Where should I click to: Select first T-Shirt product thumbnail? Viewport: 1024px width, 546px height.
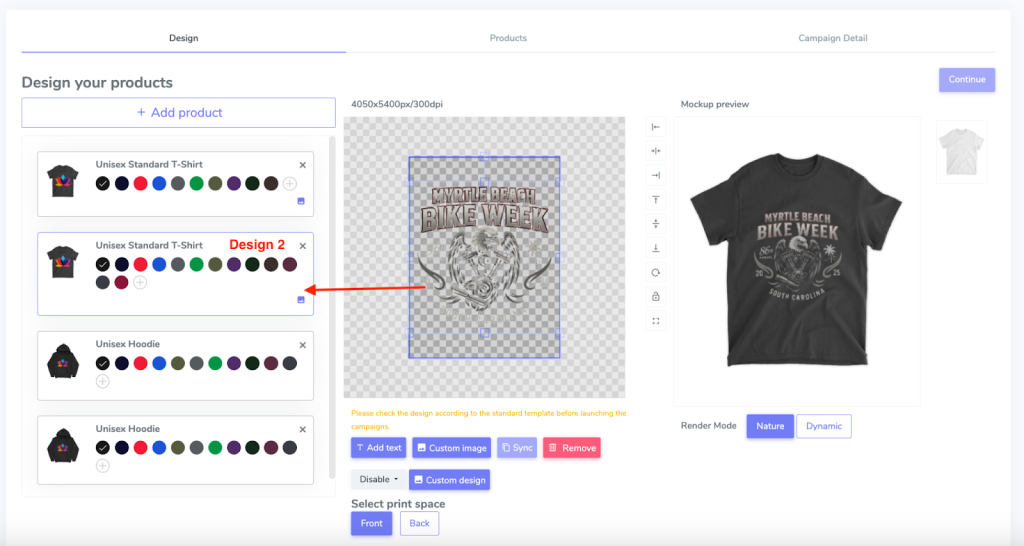[63, 181]
